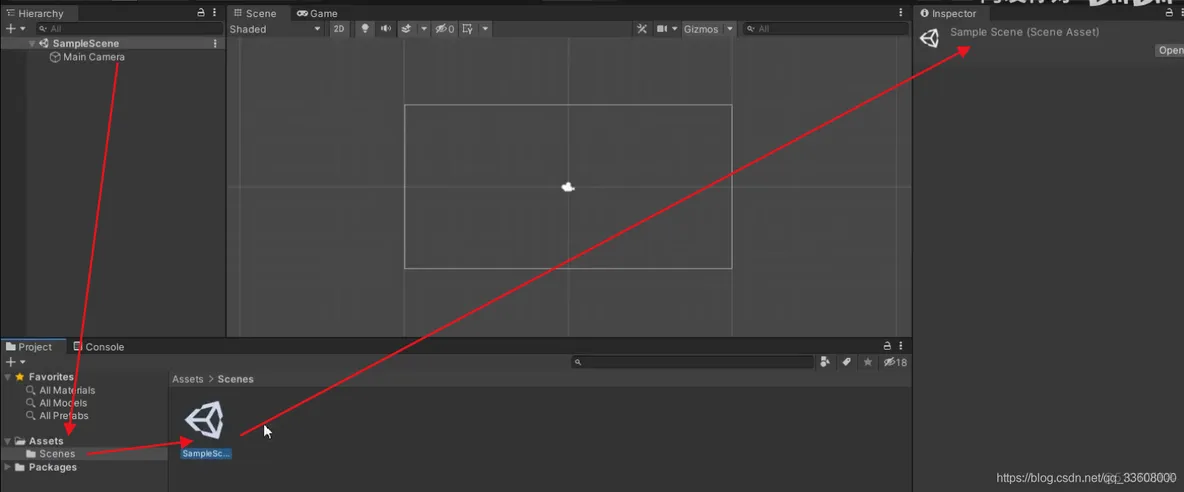Viewport: 1184px width, 492px height.
Task: Click the Main Camera cube icon
Action: click(55, 57)
